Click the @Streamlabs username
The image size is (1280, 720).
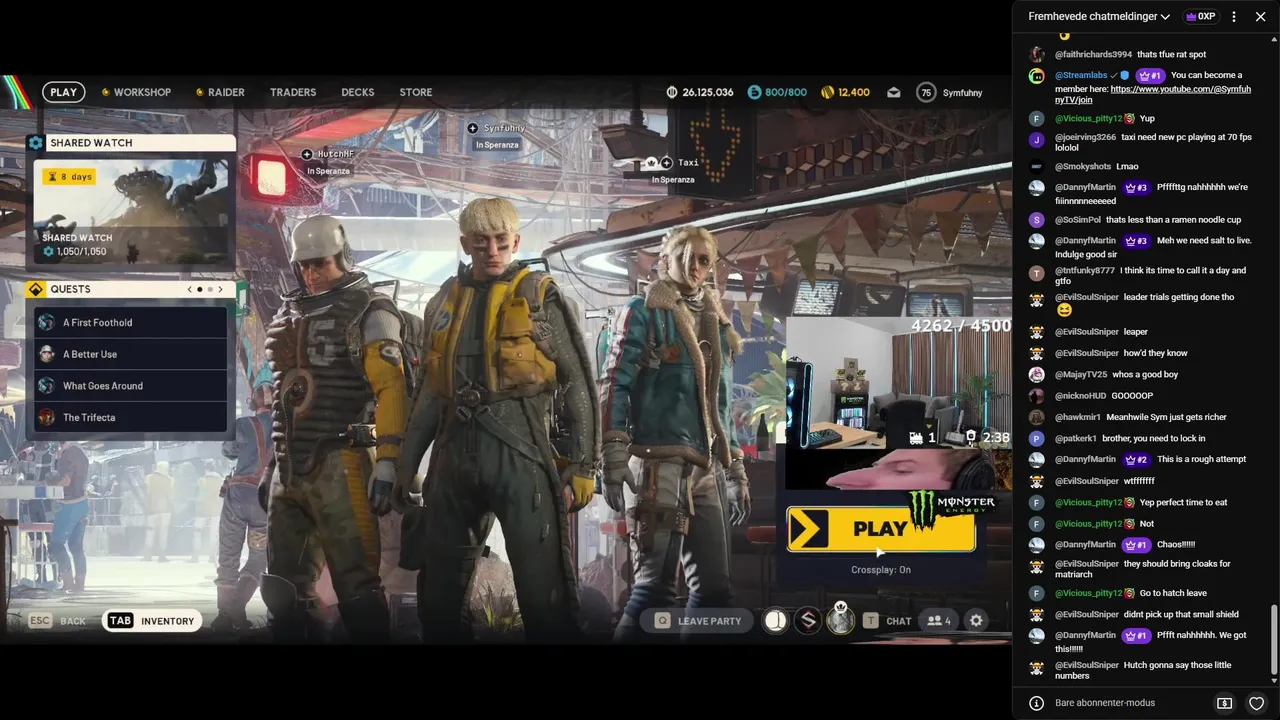(1079, 75)
